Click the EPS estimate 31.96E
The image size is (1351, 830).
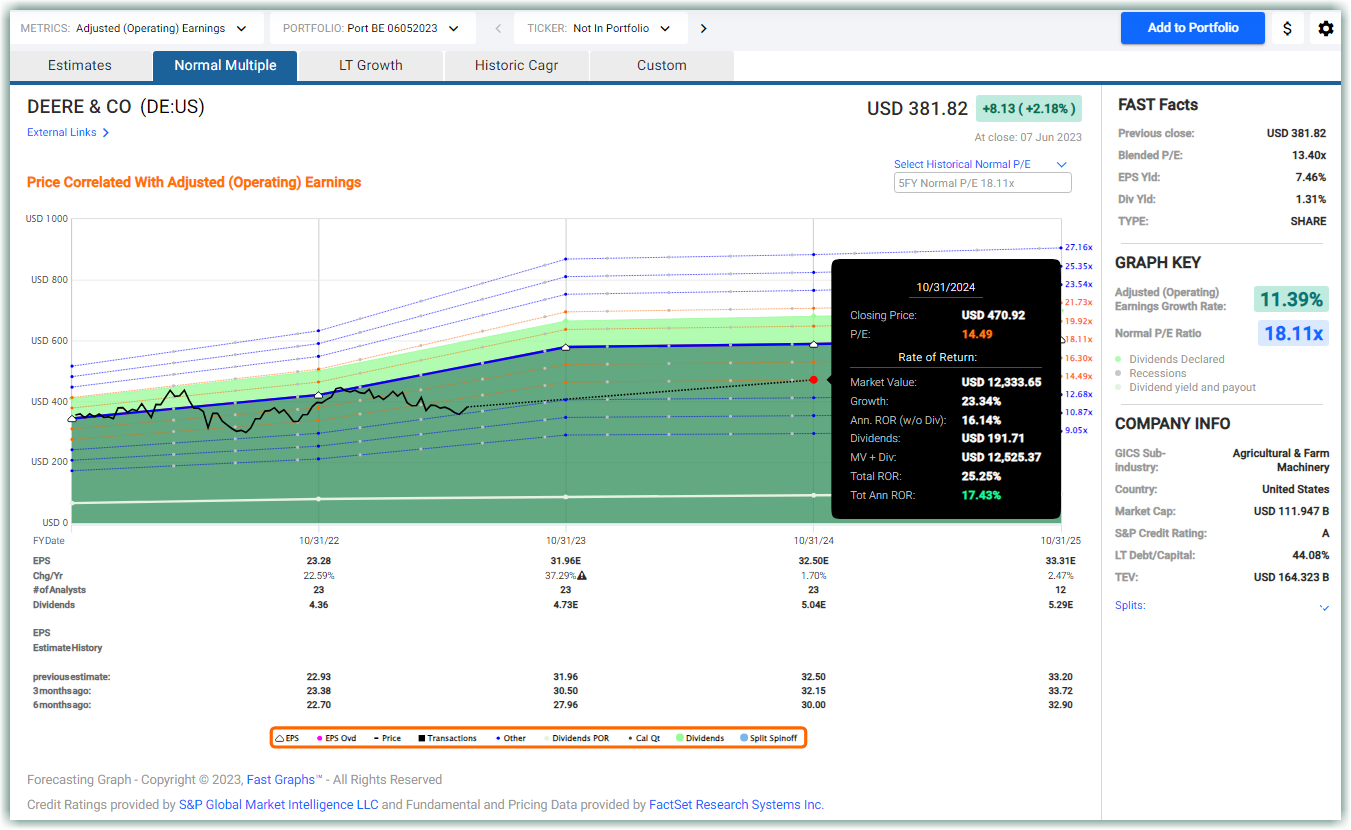point(566,561)
